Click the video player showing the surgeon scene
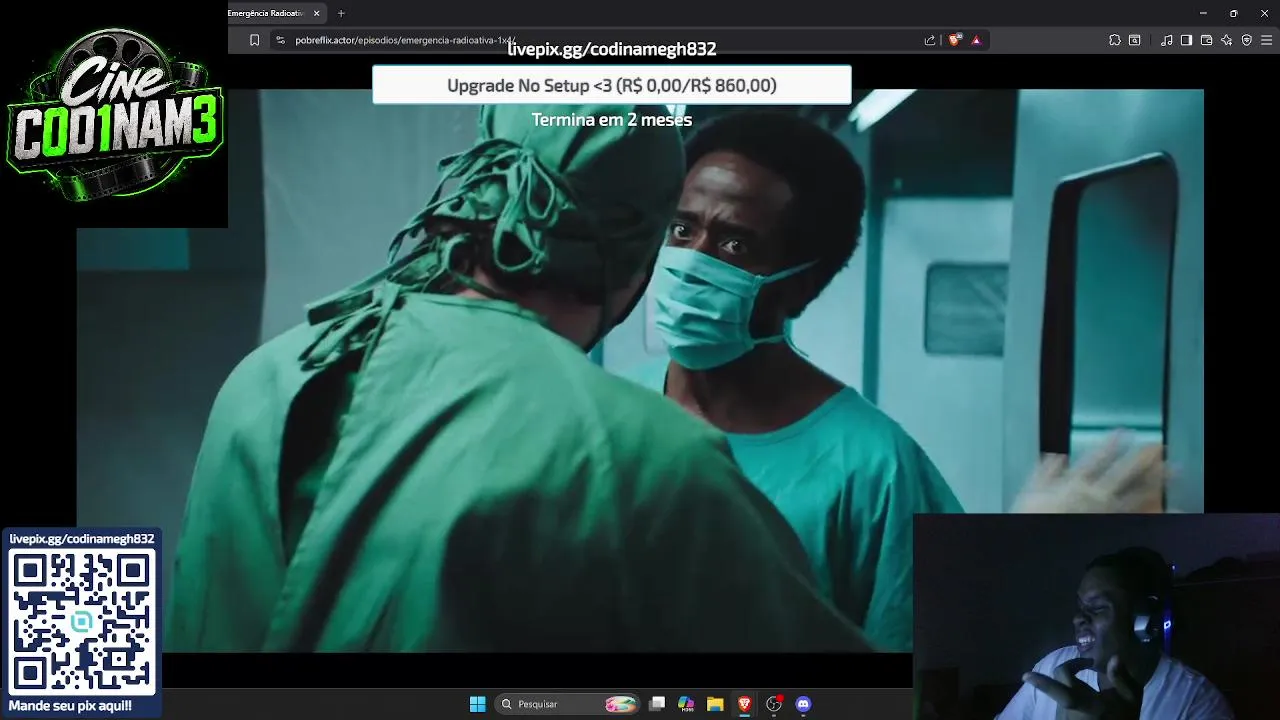1280x720 pixels. pos(640,370)
